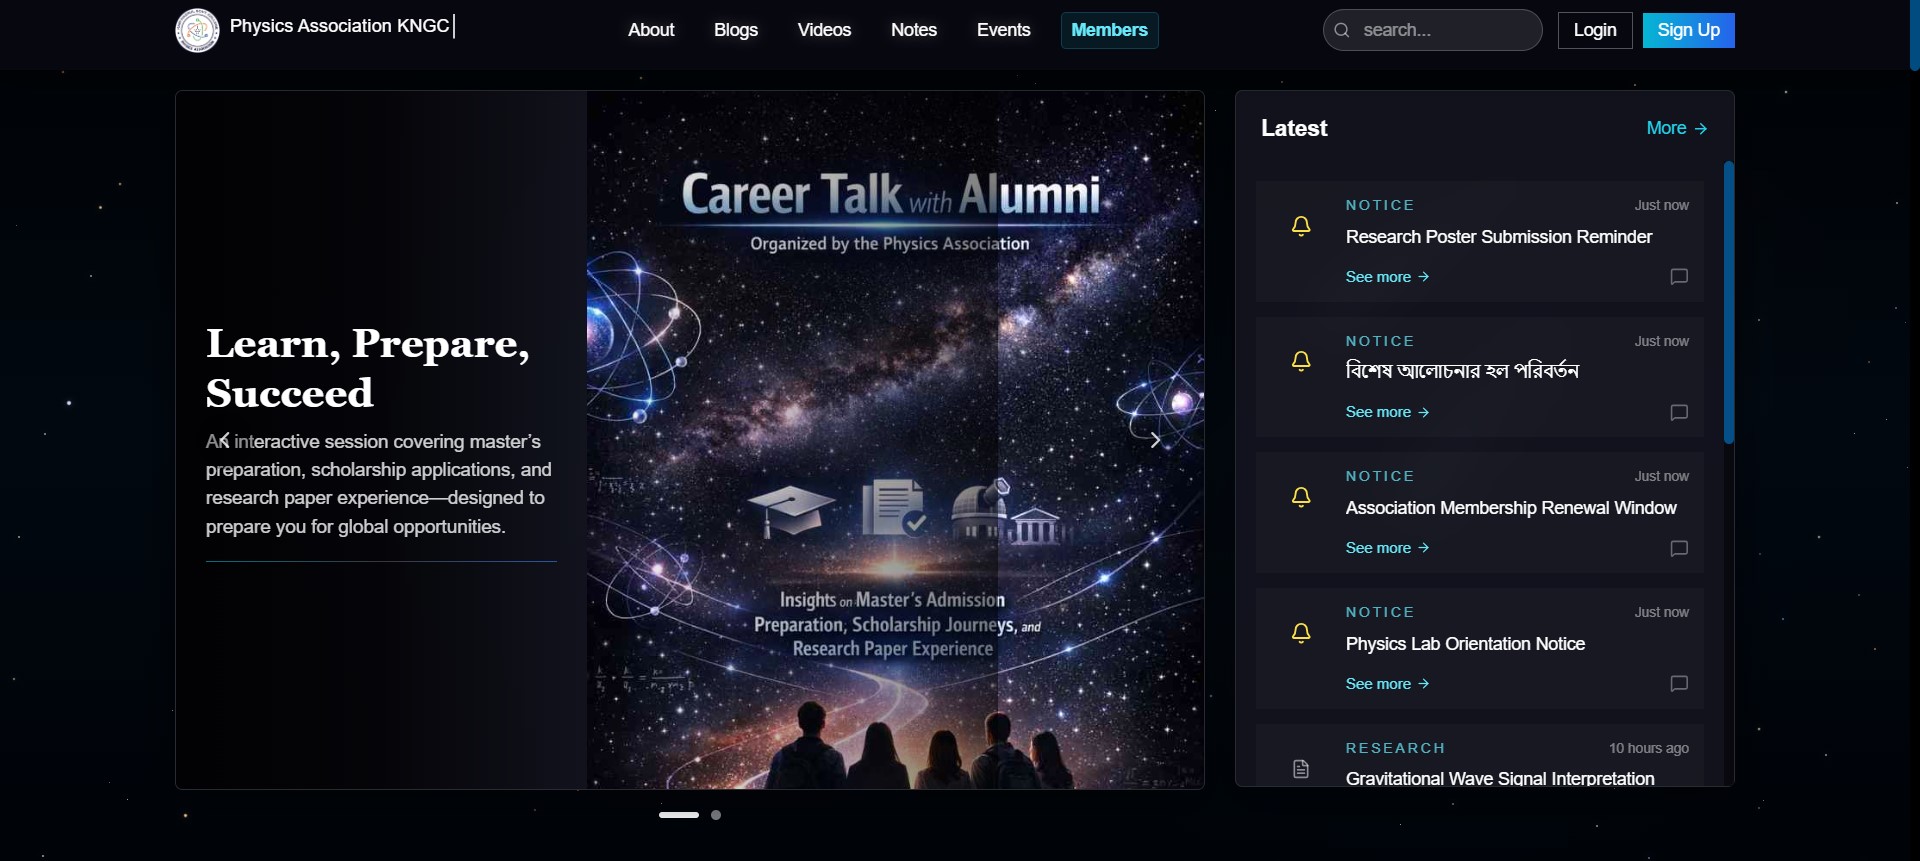
Task: Open comments on Physics Lab Orientation Notice
Action: coord(1679,684)
